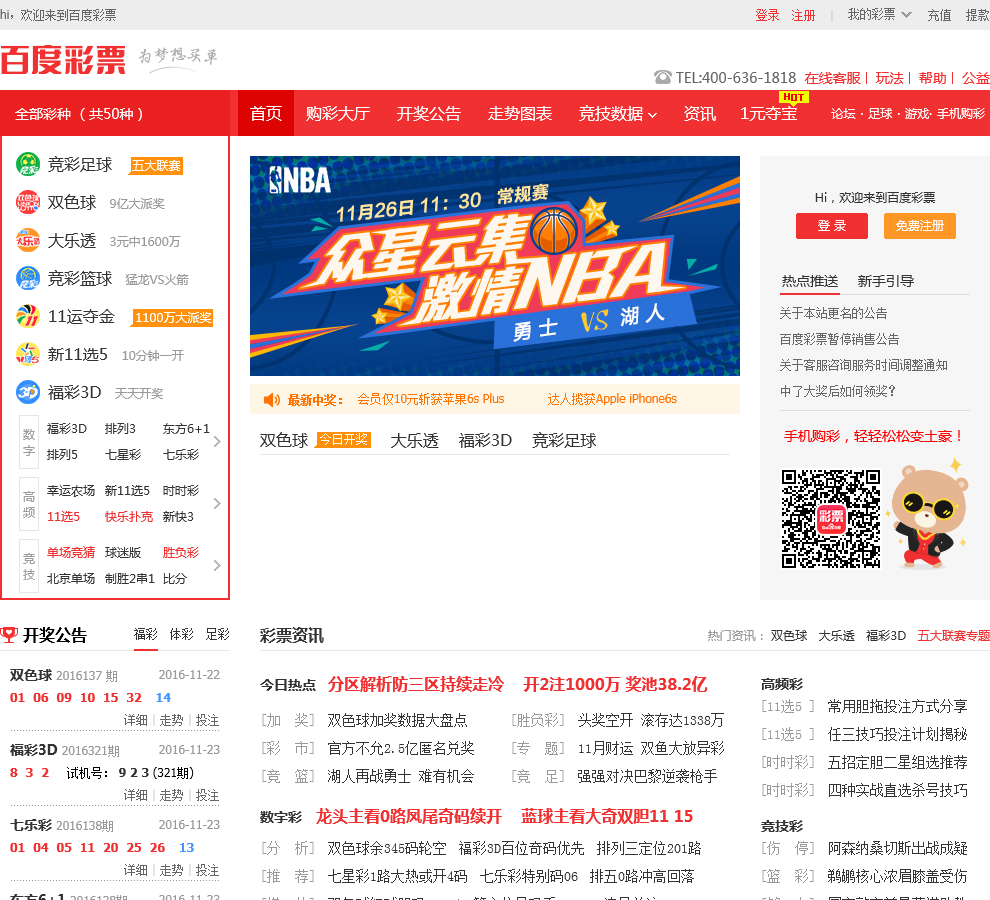Screen dimensions: 990x900
Task: Switch to the 新手引导 tab
Action: tap(886, 281)
